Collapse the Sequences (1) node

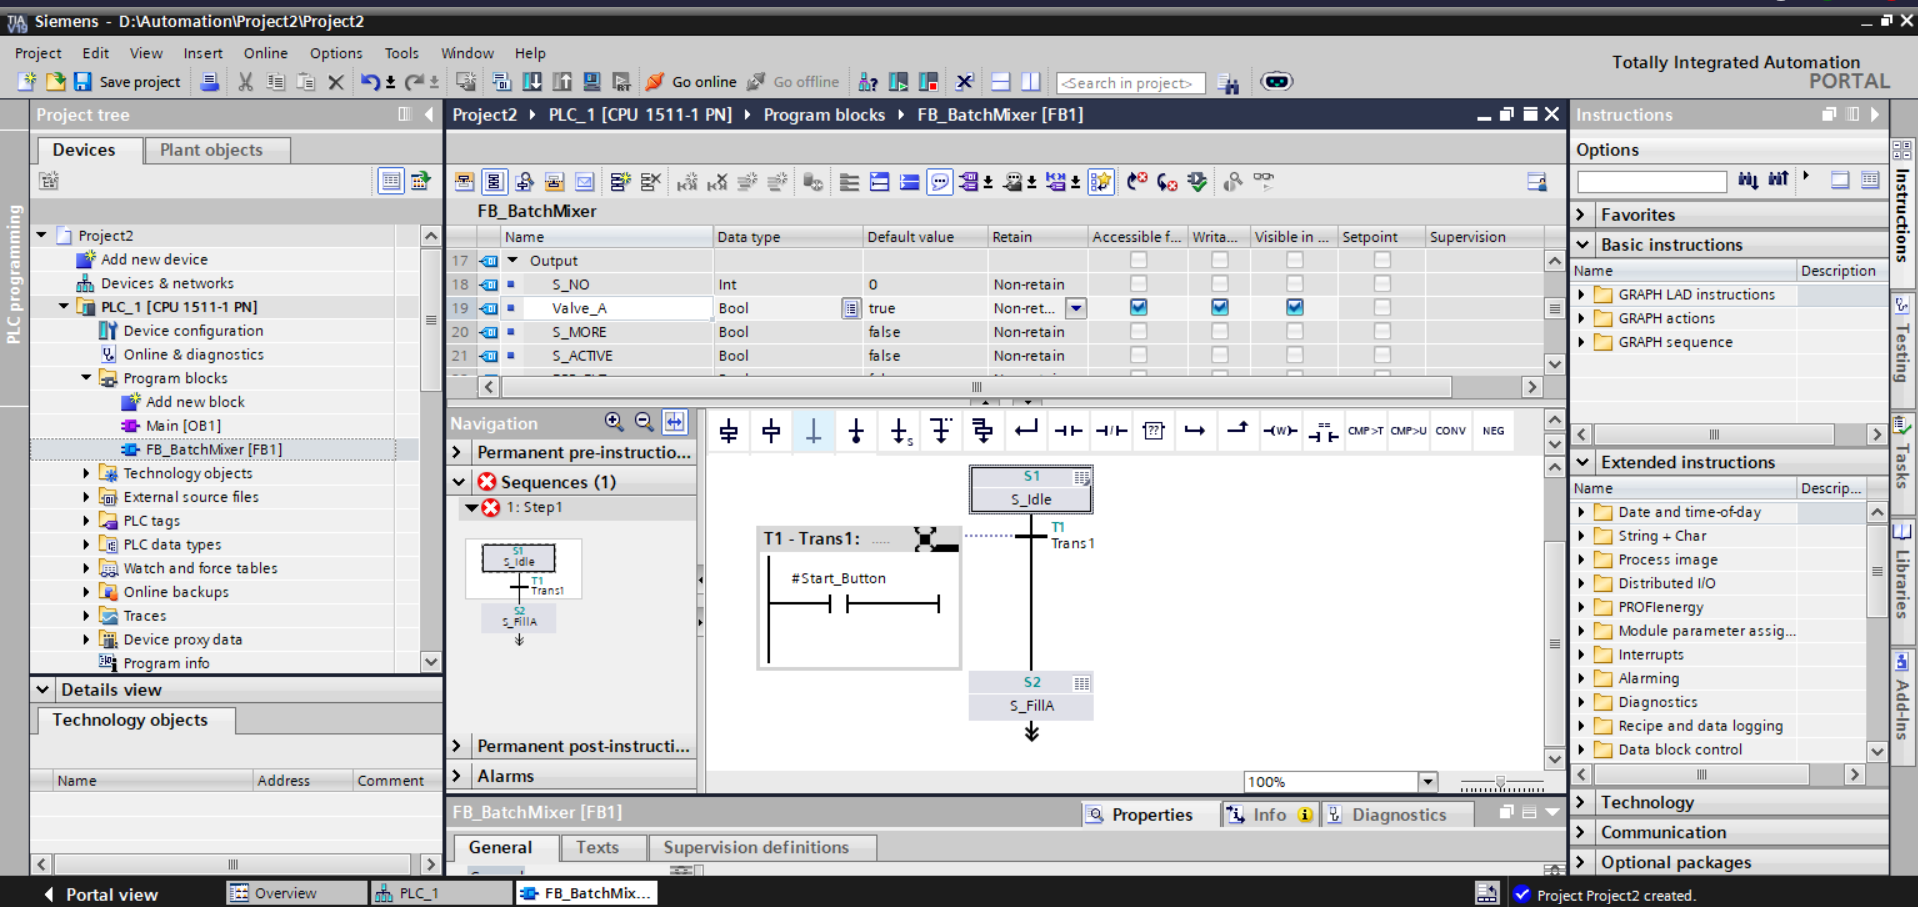click(458, 482)
